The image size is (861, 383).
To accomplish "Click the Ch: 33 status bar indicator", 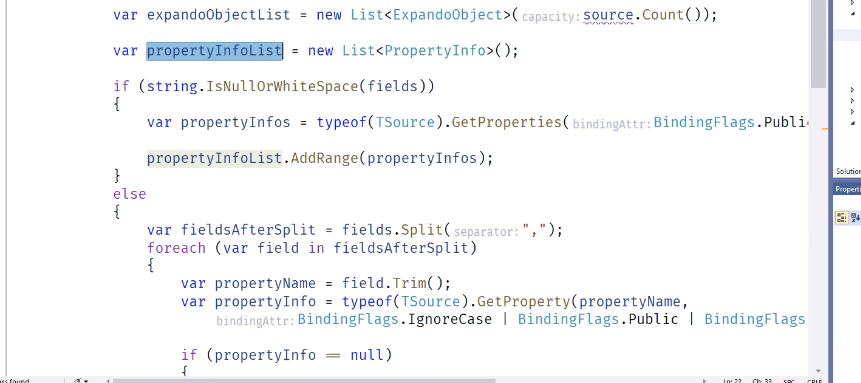I will tap(763, 380).
